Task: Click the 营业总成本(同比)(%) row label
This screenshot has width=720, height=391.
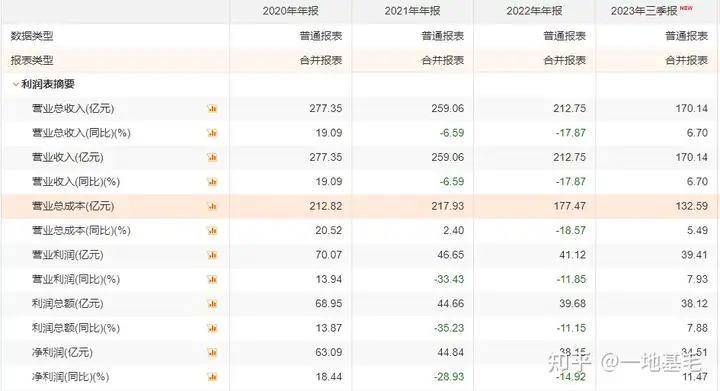Action: (81, 230)
